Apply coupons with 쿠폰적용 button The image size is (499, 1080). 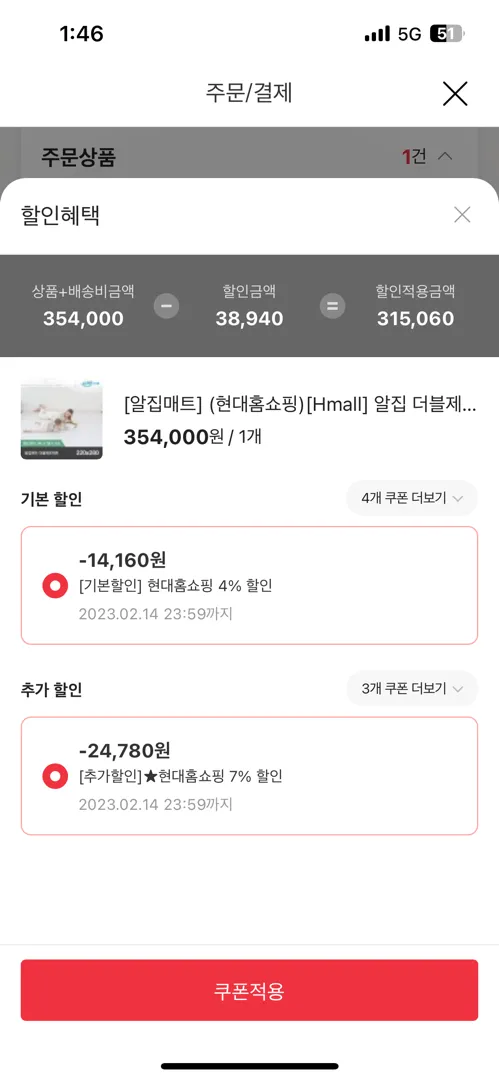(x=249, y=990)
